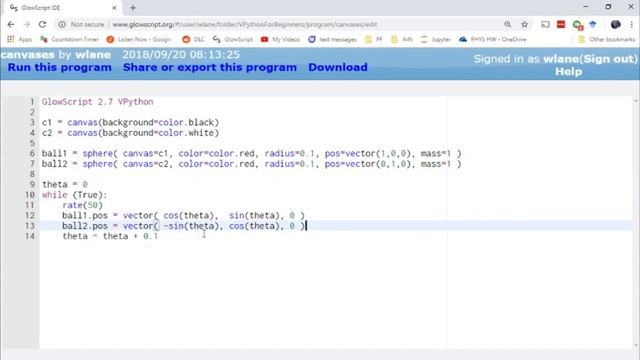The width and height of the screenshot is (640, 360).
Task: Close the GlowScript IDE tab
Action: pyautogui.click(x=114, y=8)
